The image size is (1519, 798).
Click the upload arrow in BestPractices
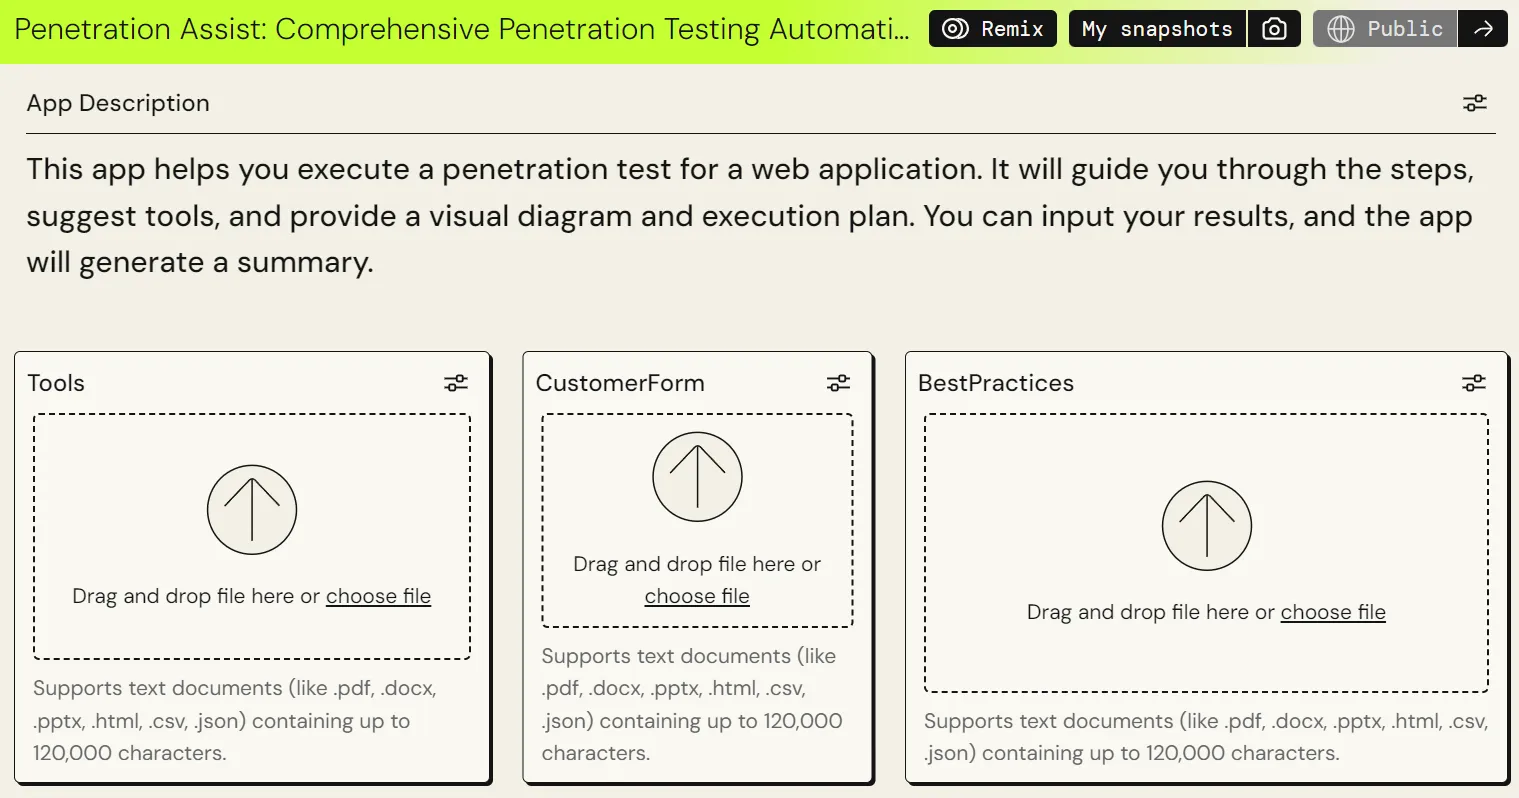click(1206, 526)
